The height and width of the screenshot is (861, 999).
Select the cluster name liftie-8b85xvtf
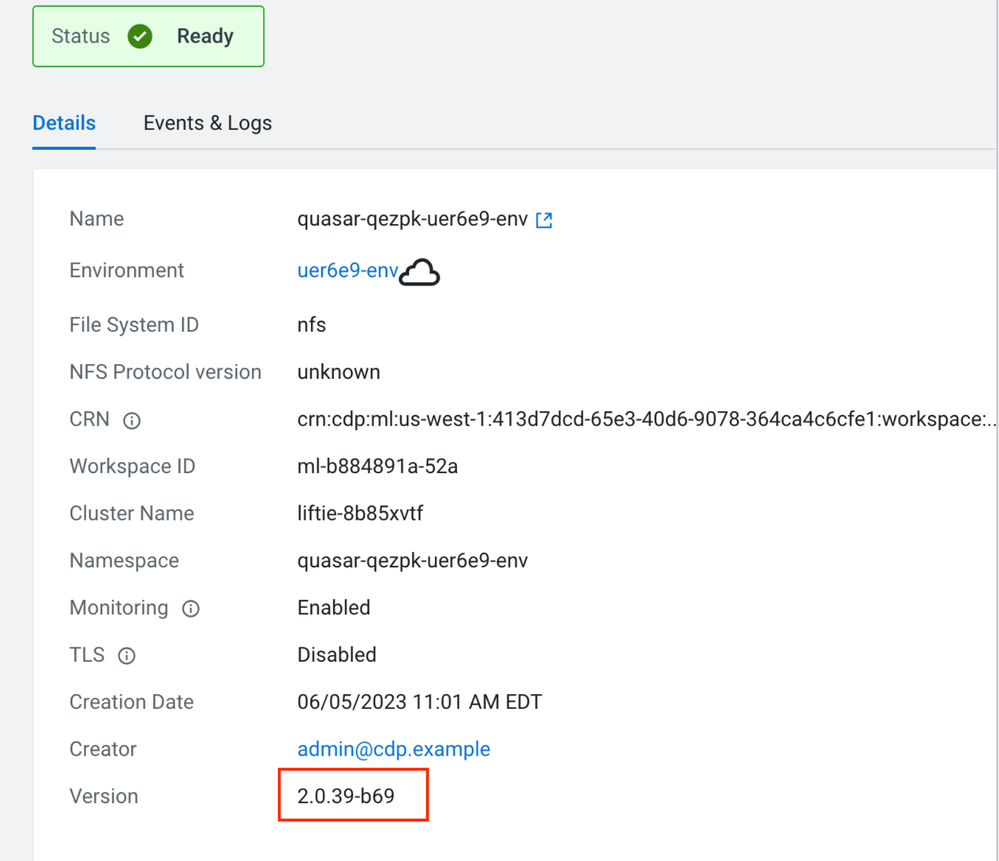coord(360,513)
